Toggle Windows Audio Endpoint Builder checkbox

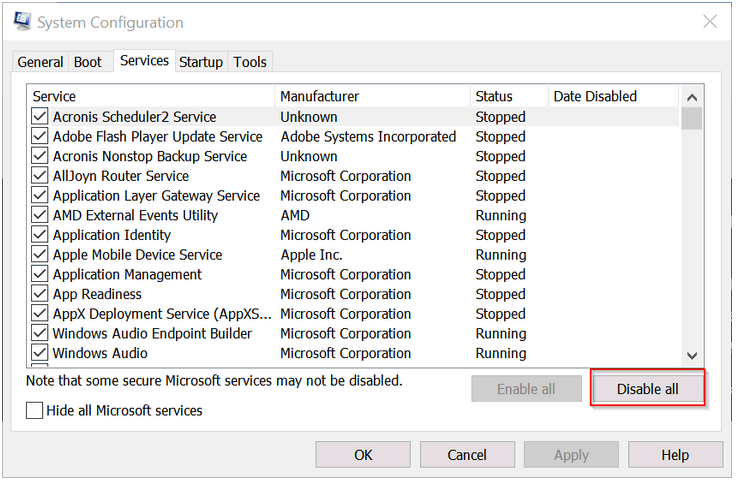click(x=39, y=333)
